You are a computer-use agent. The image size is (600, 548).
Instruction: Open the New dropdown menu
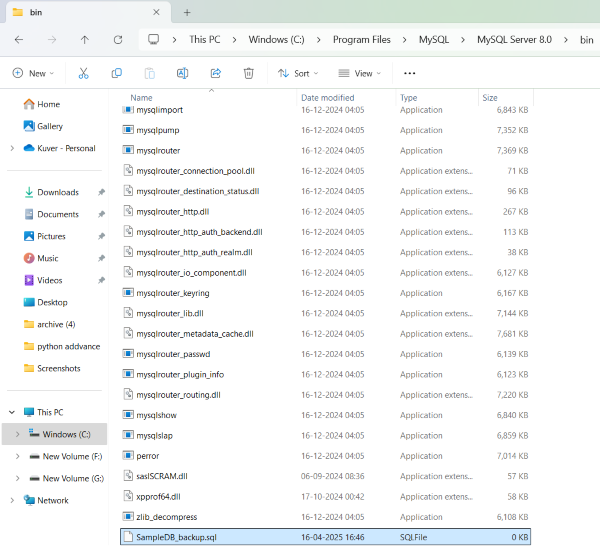tap(33, 73)
